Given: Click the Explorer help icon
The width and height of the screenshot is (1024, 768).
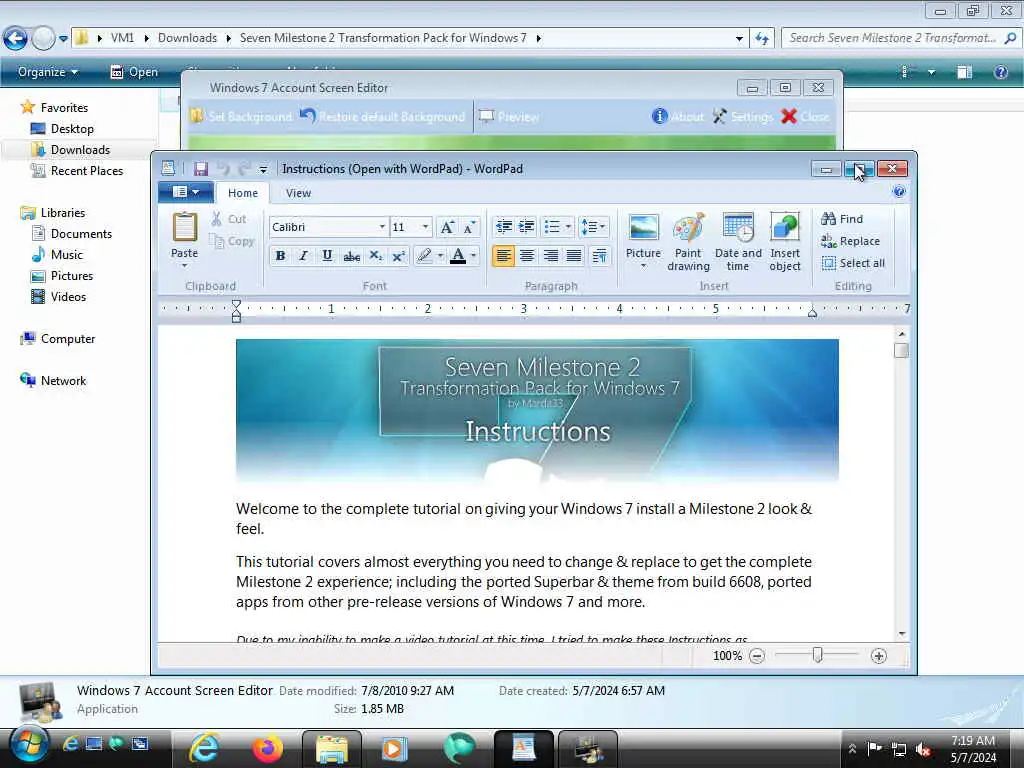Looking at the screenshot, I should coord(1000,72).
